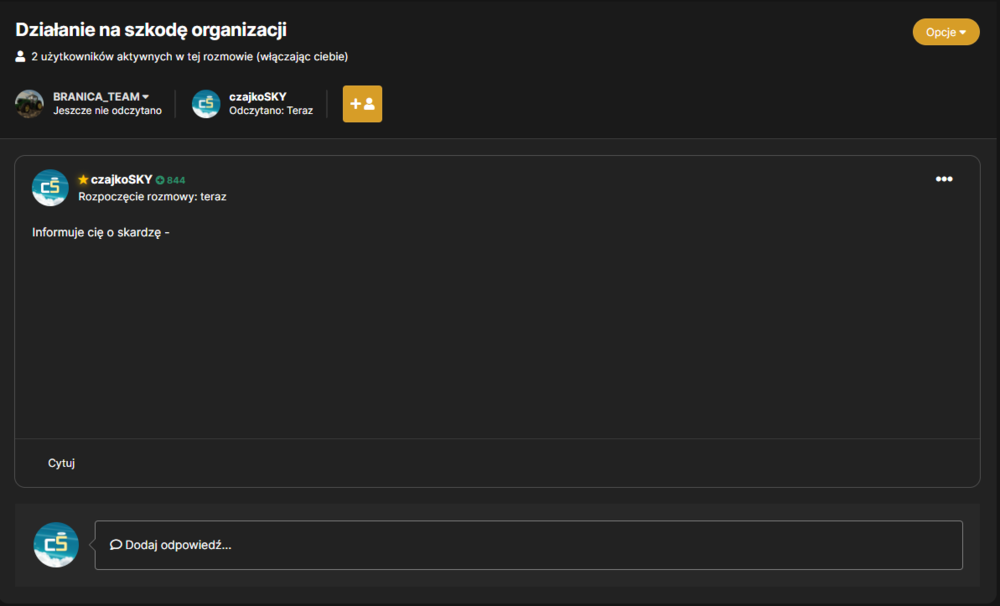Open czajkoSKY avatar in participants bar

(206, 103)
